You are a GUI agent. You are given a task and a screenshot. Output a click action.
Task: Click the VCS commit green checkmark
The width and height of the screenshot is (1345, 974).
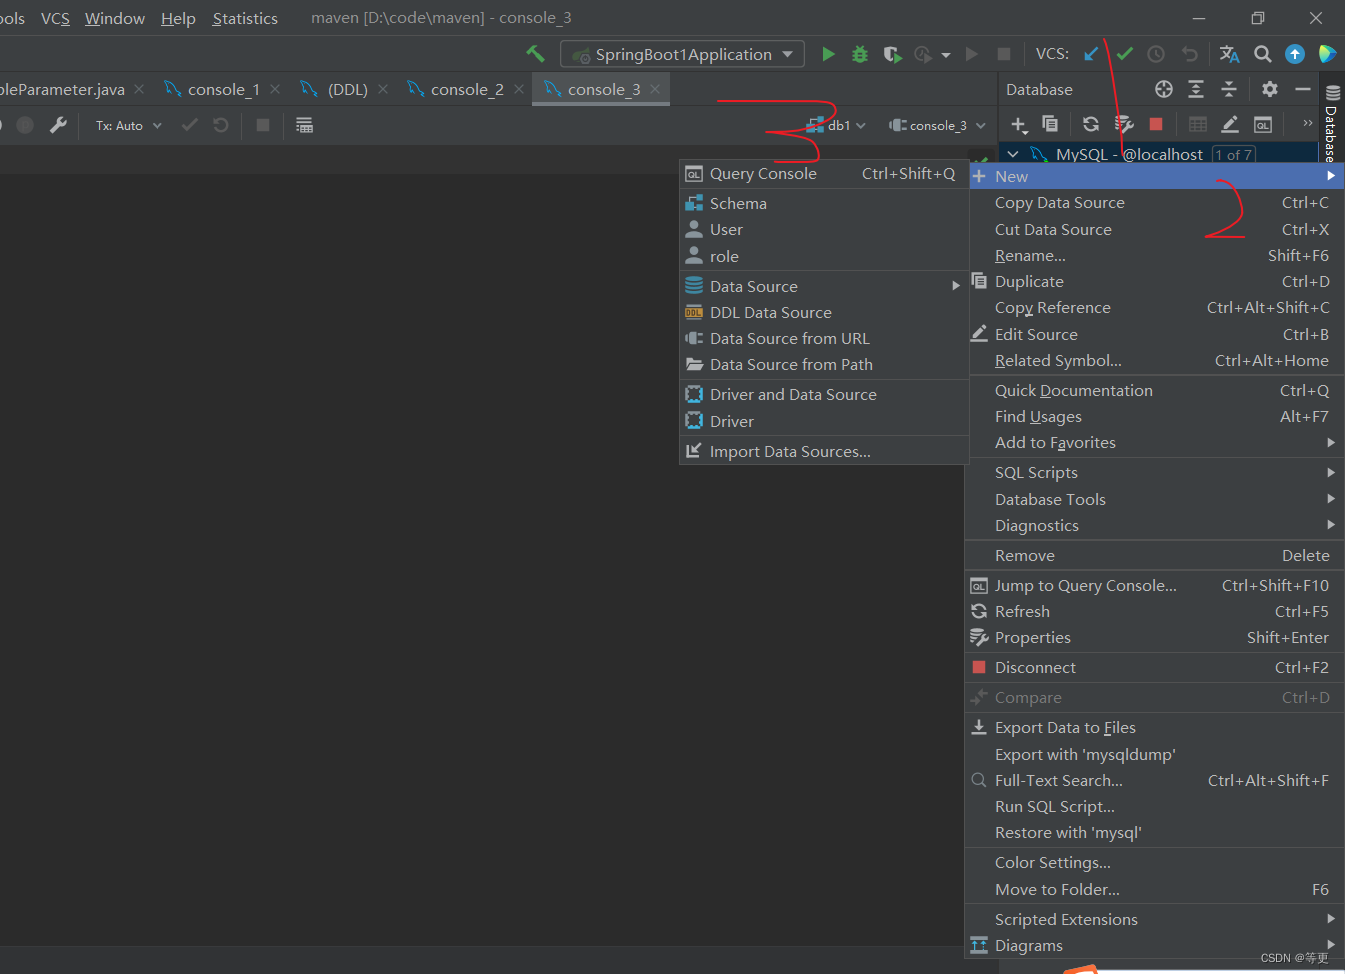click(x=1125, y=54)
